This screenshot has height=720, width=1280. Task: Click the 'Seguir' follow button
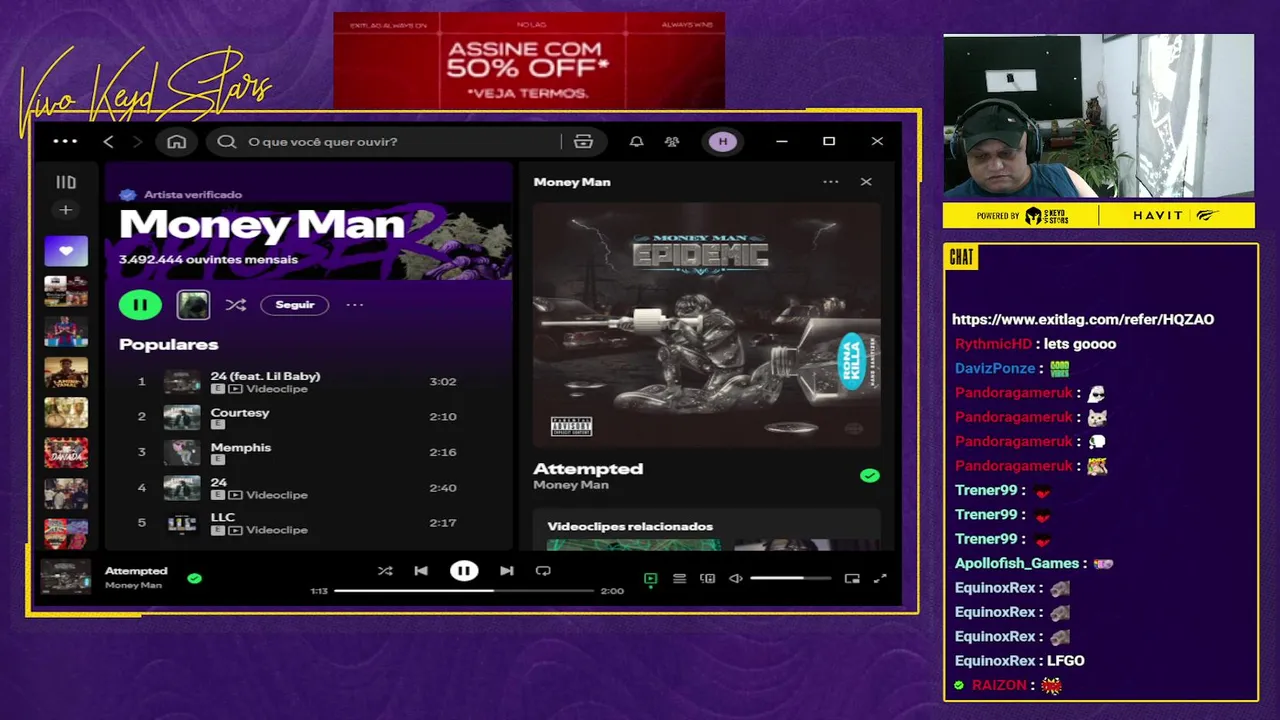(295, 305)
